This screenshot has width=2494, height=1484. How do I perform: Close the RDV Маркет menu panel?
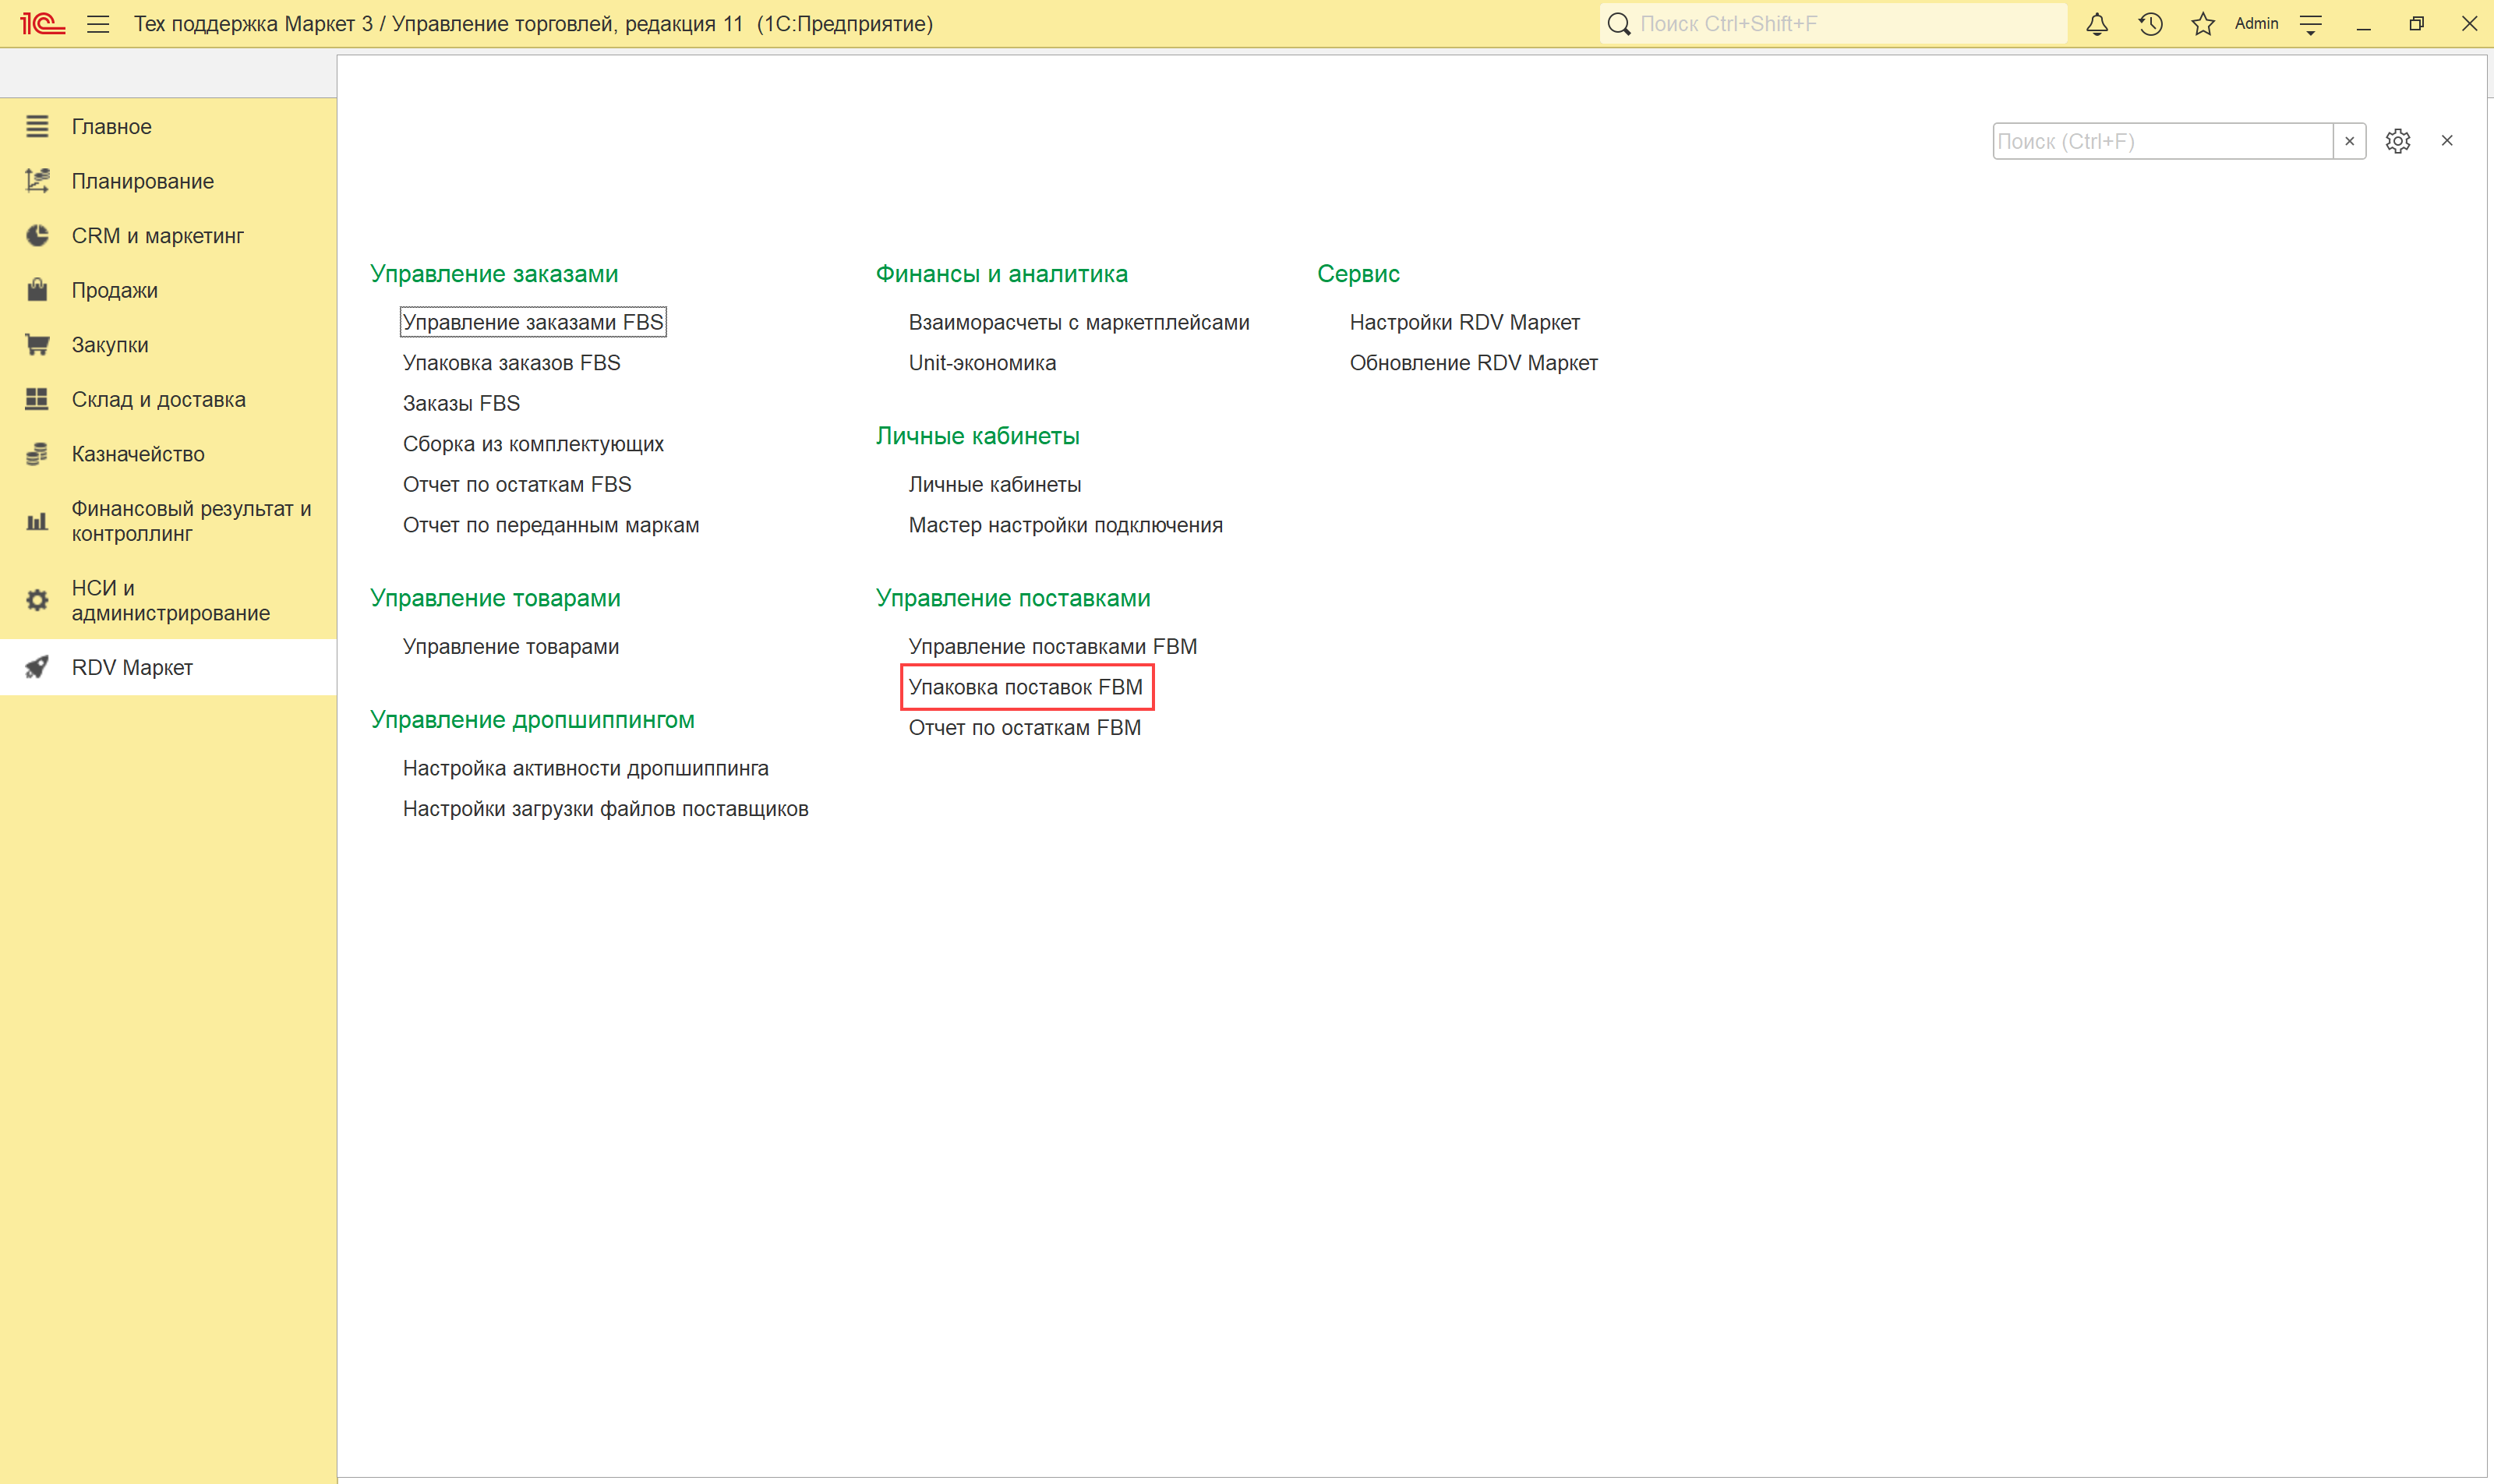tap(2446, 141)
